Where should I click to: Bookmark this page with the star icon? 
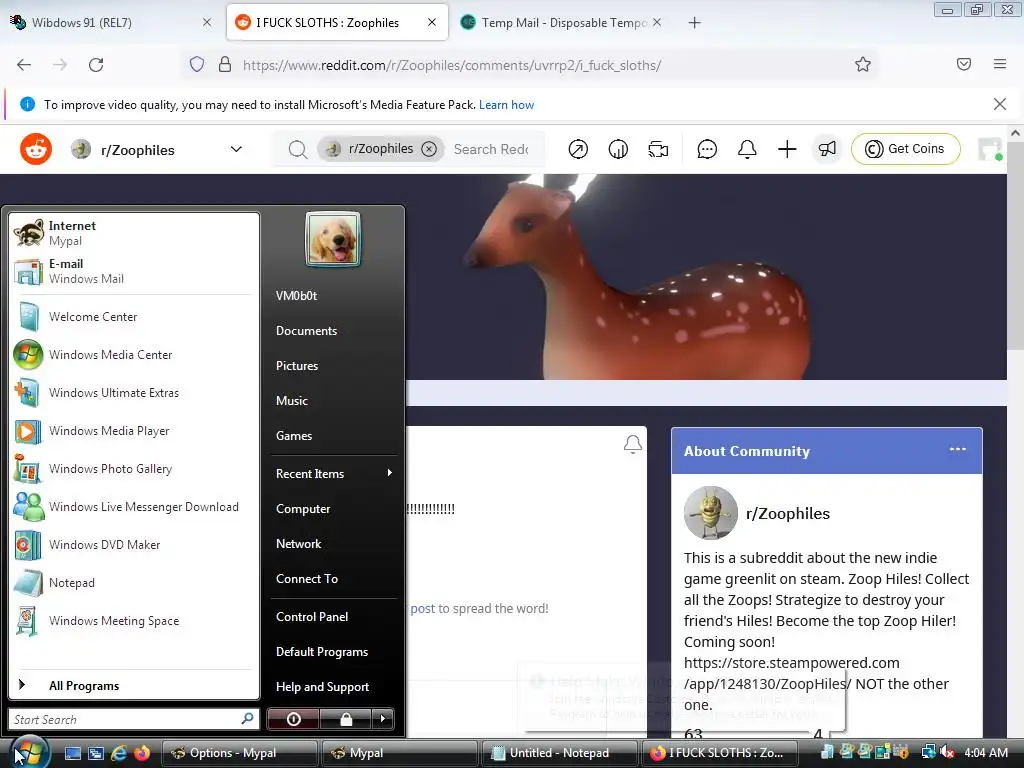pos(863,64)
